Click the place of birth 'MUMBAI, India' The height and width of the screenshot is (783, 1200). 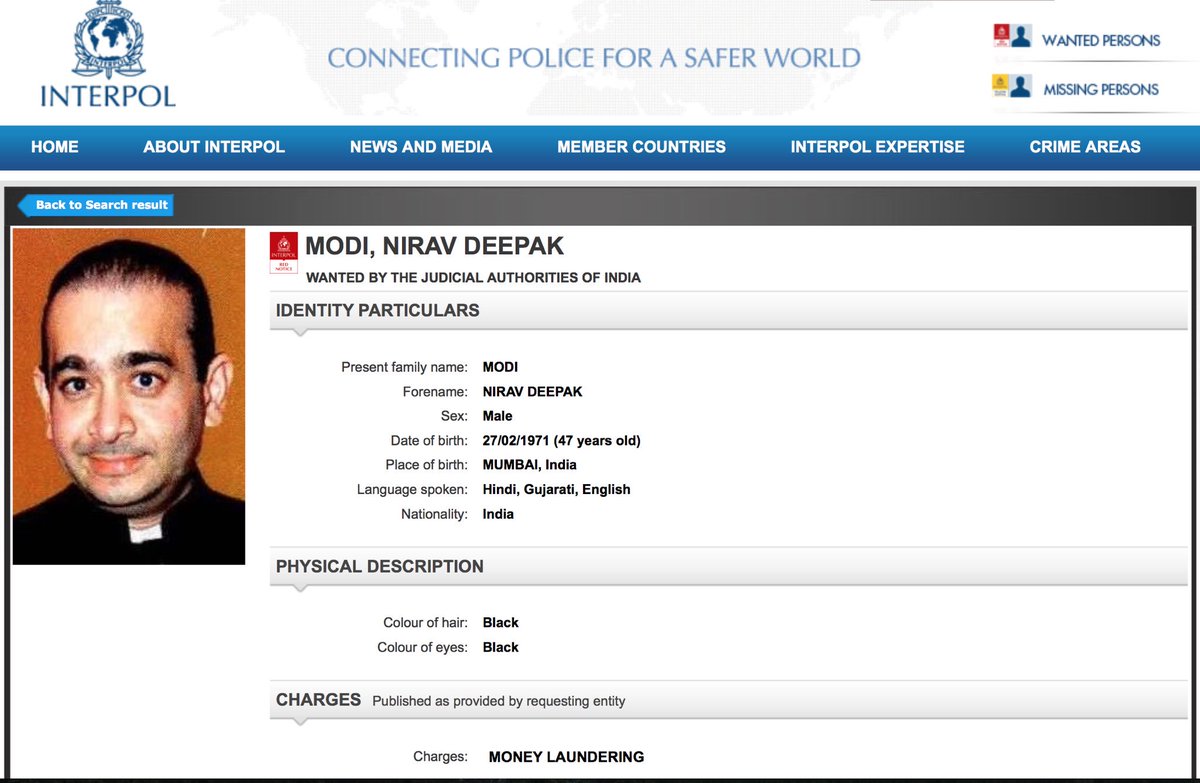tap(530, 465)
